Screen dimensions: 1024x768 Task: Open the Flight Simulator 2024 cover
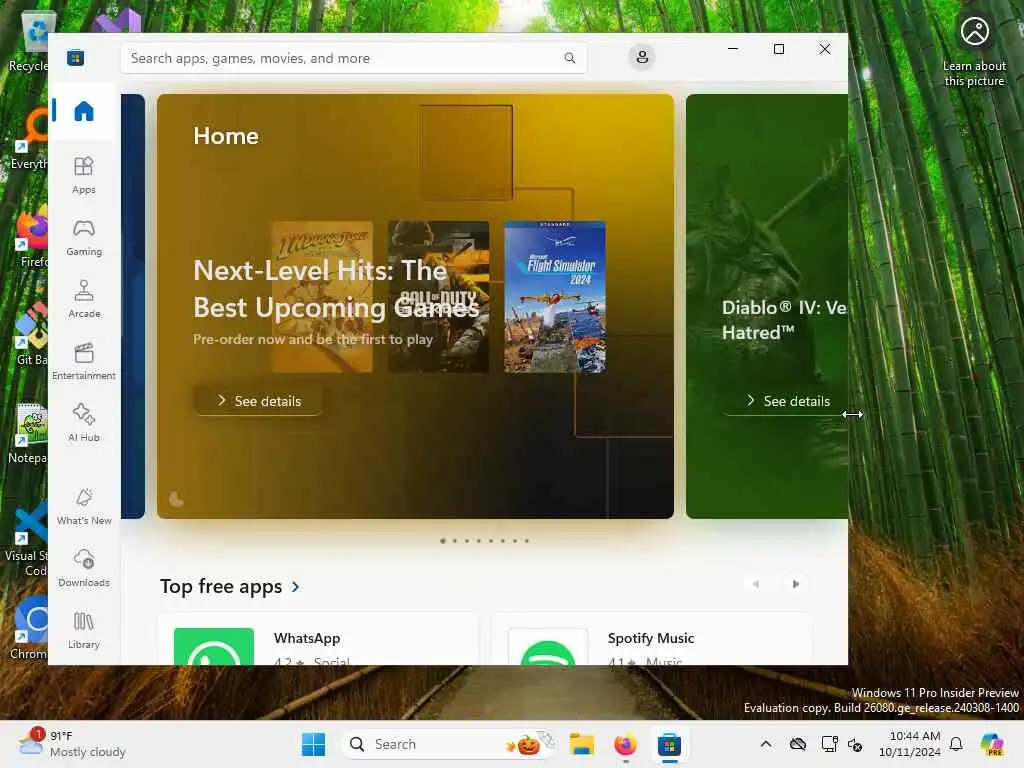(555, 297)
